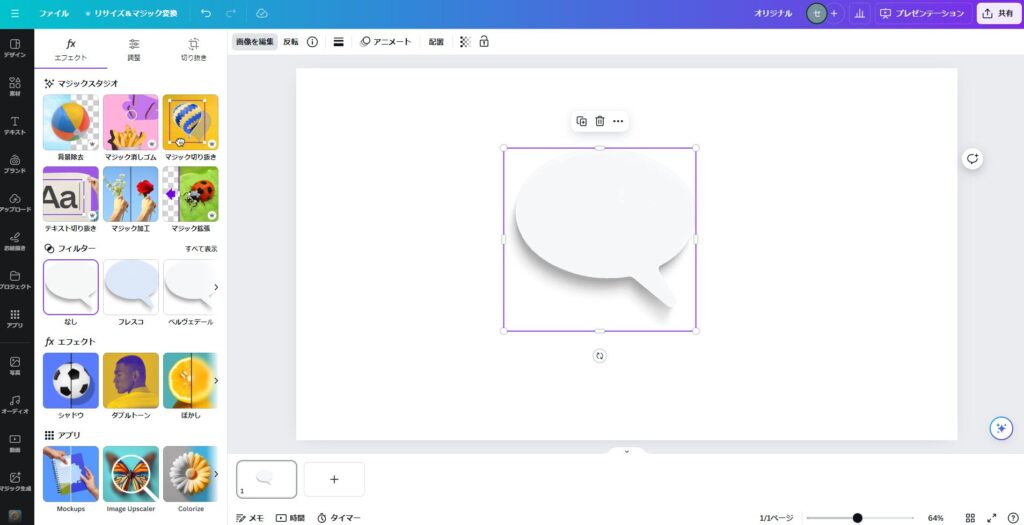Click すべて表示 to show all filters
This screenshot has height=525, width=1024.
coord(200,248)
